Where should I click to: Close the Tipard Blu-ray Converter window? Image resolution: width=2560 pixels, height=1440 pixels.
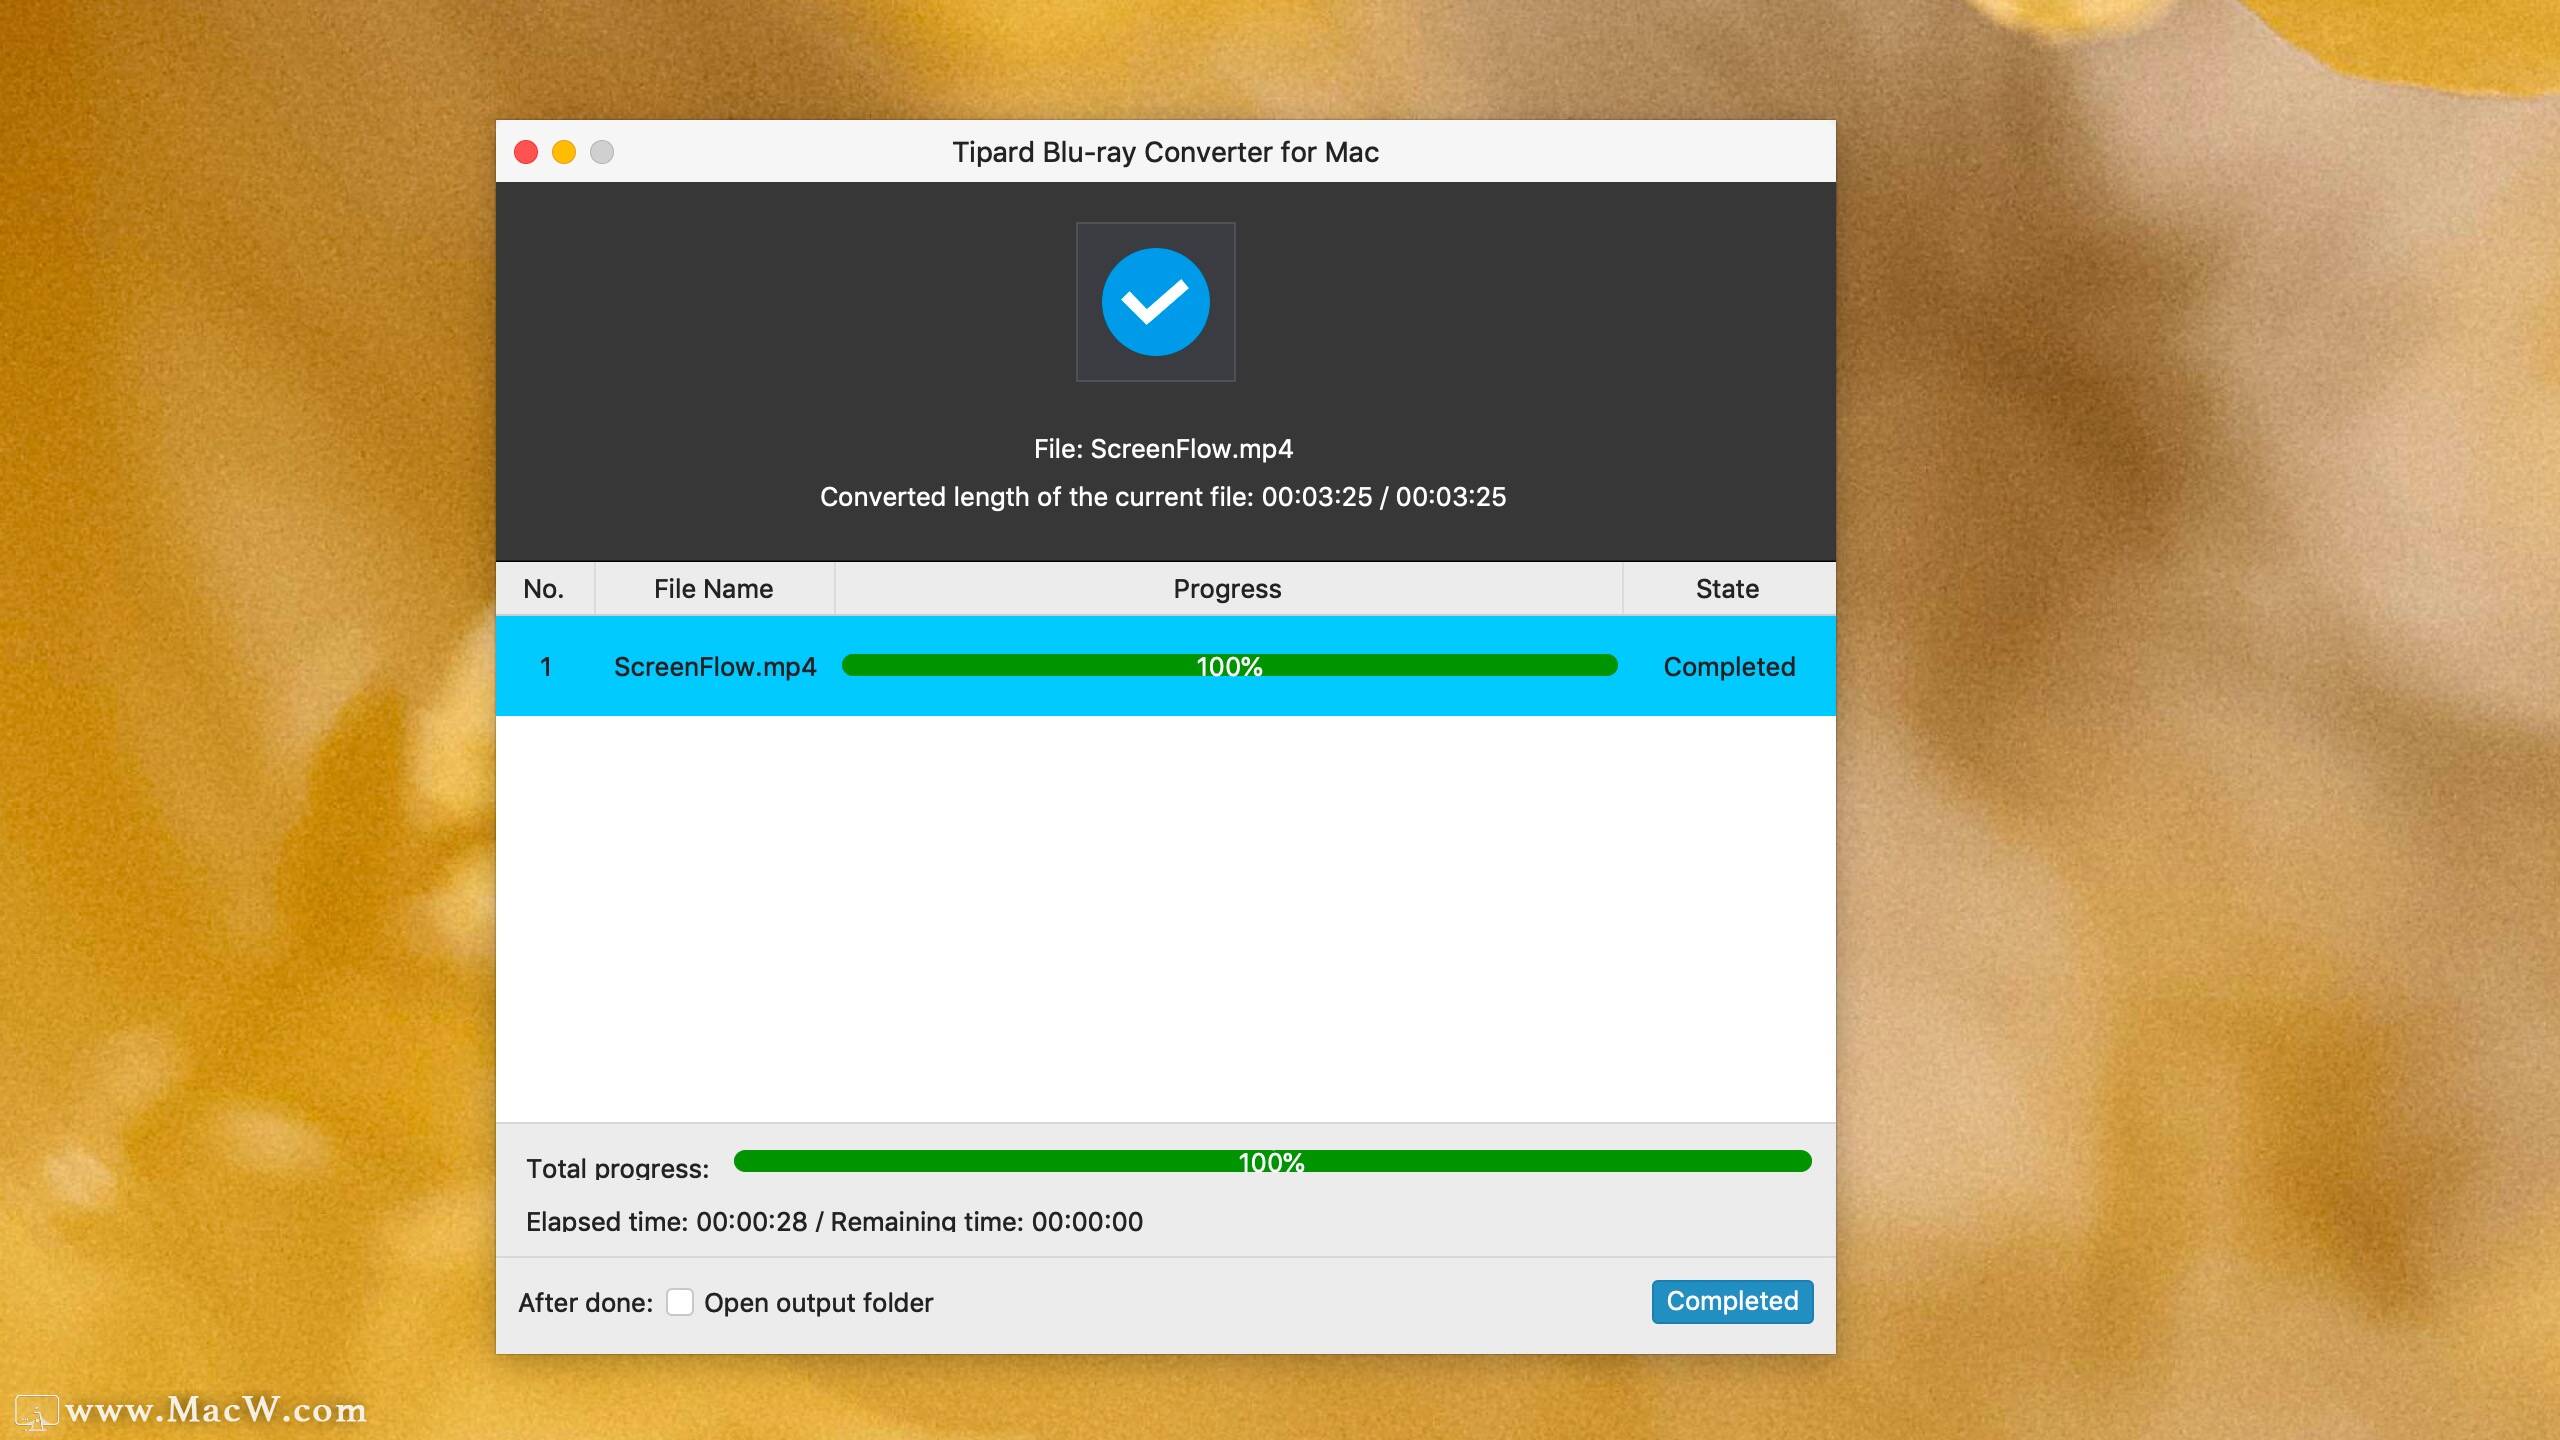pos(526,152)
